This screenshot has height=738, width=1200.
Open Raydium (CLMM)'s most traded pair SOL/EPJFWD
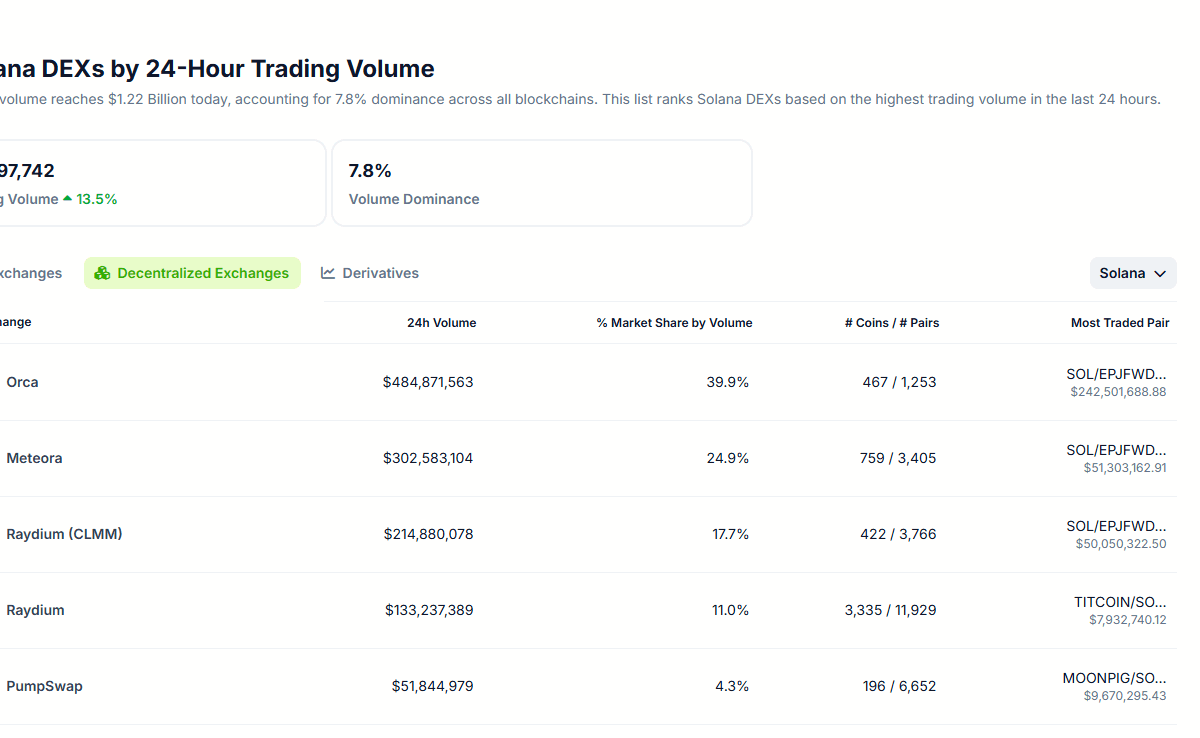pos(1116,526)
